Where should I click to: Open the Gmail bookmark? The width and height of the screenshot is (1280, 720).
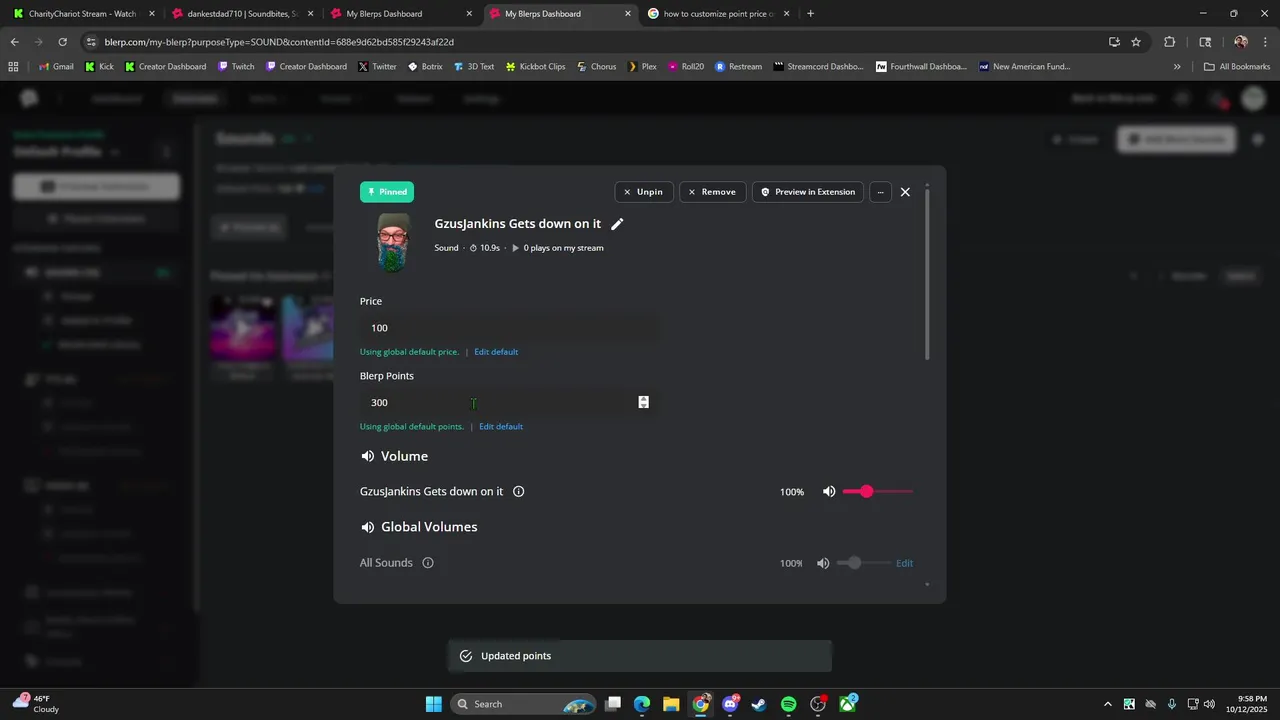56,67
